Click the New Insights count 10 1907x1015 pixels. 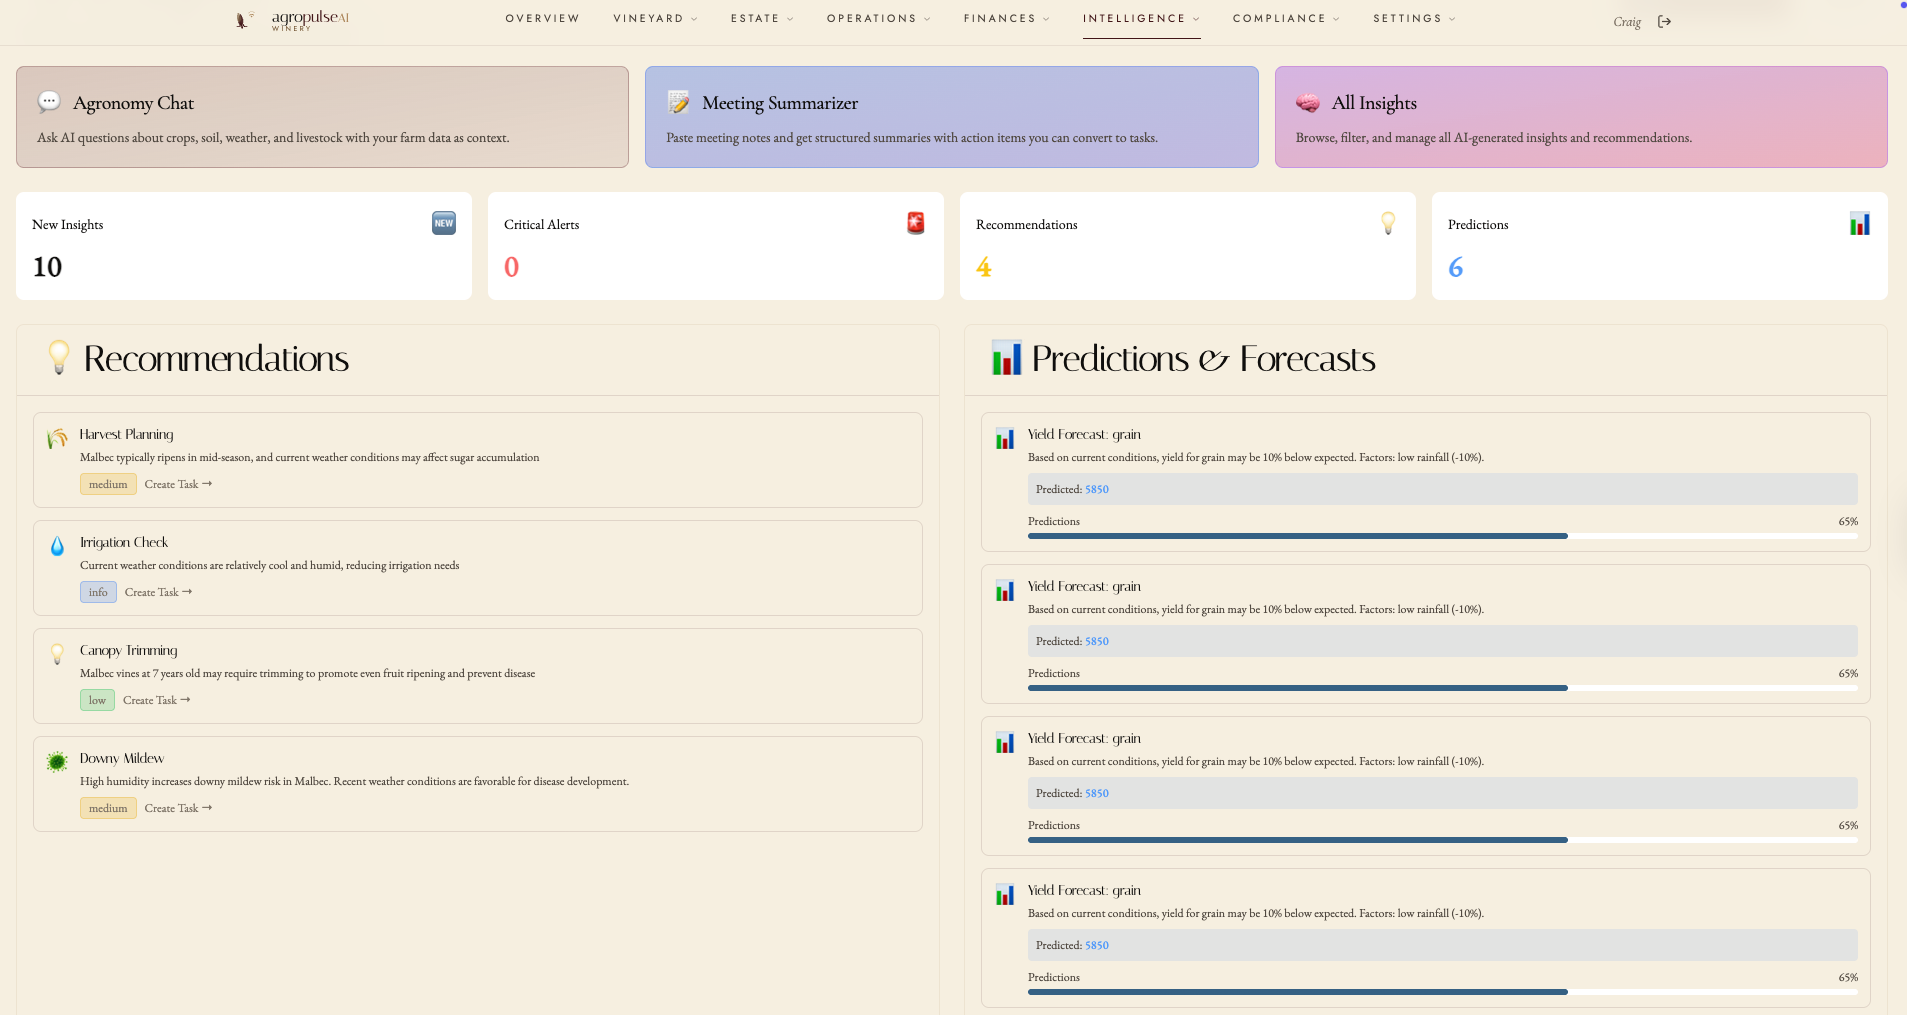[47, 267]
